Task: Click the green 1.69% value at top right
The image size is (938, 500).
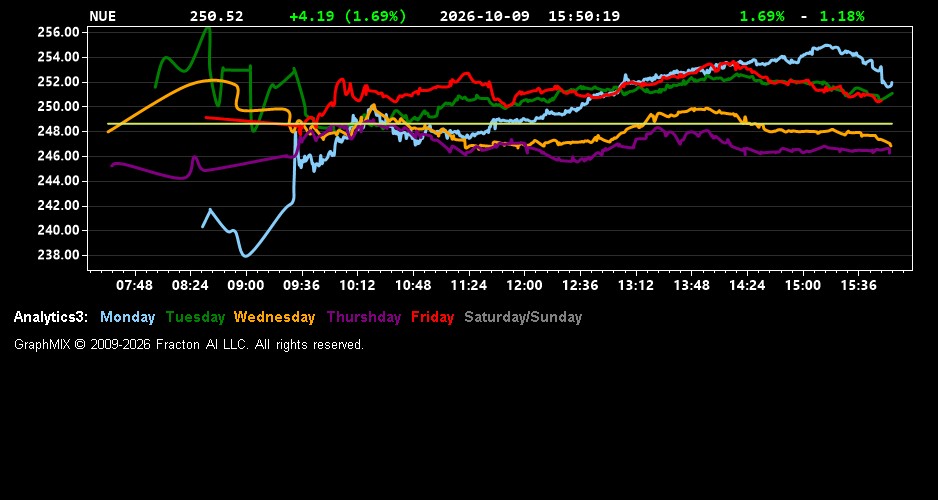Action: (762, 16)
